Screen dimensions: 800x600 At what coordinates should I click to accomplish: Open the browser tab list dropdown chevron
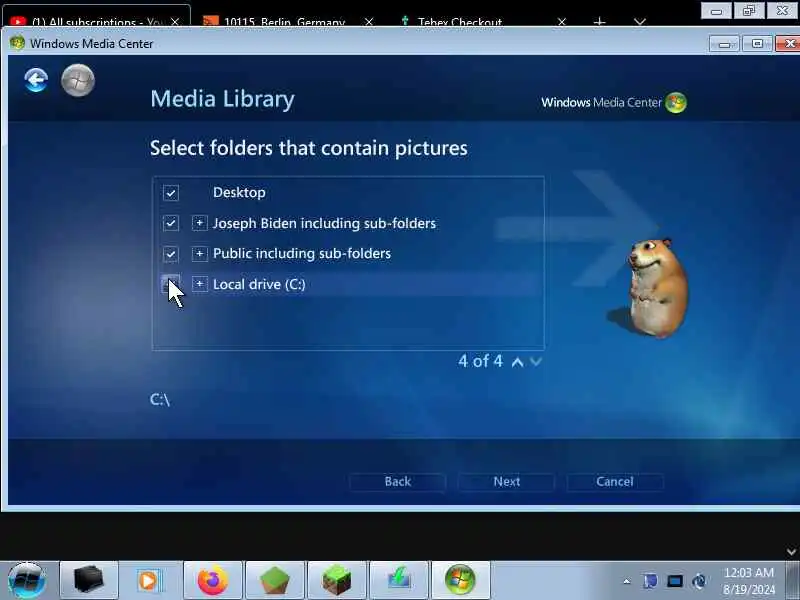click(640, 22)
